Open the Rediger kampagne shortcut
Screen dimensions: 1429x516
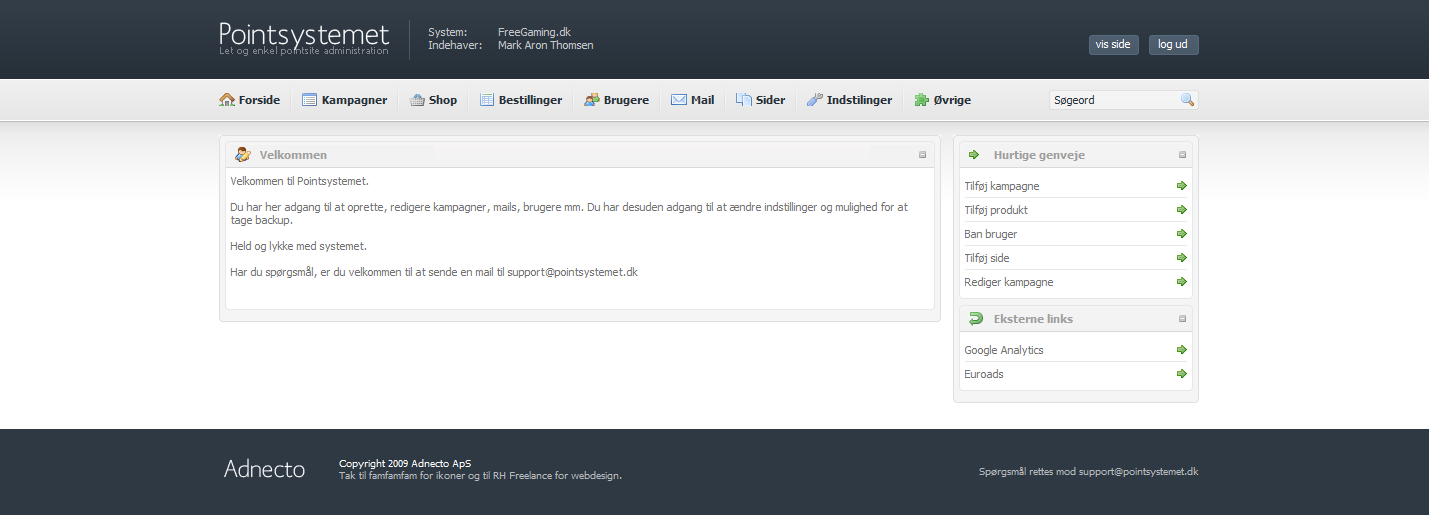tap(1009, 282)
